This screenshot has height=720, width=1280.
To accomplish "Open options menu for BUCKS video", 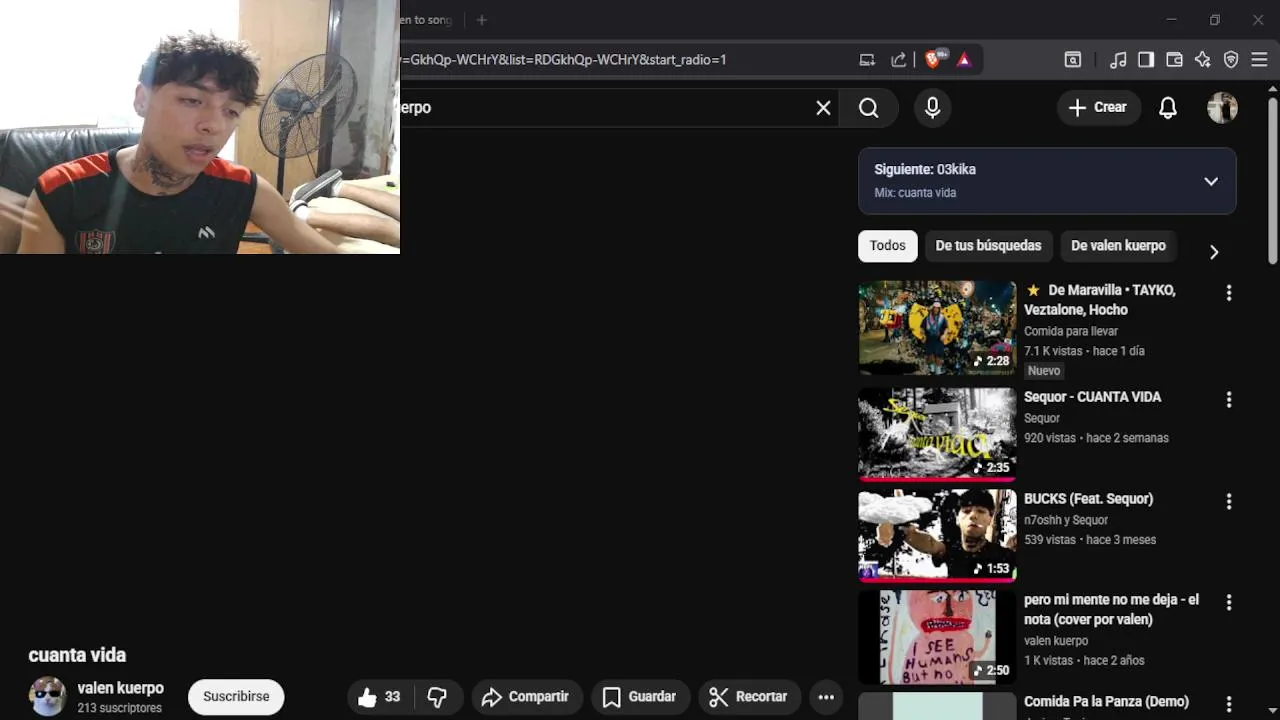I will click(1229, 502).
